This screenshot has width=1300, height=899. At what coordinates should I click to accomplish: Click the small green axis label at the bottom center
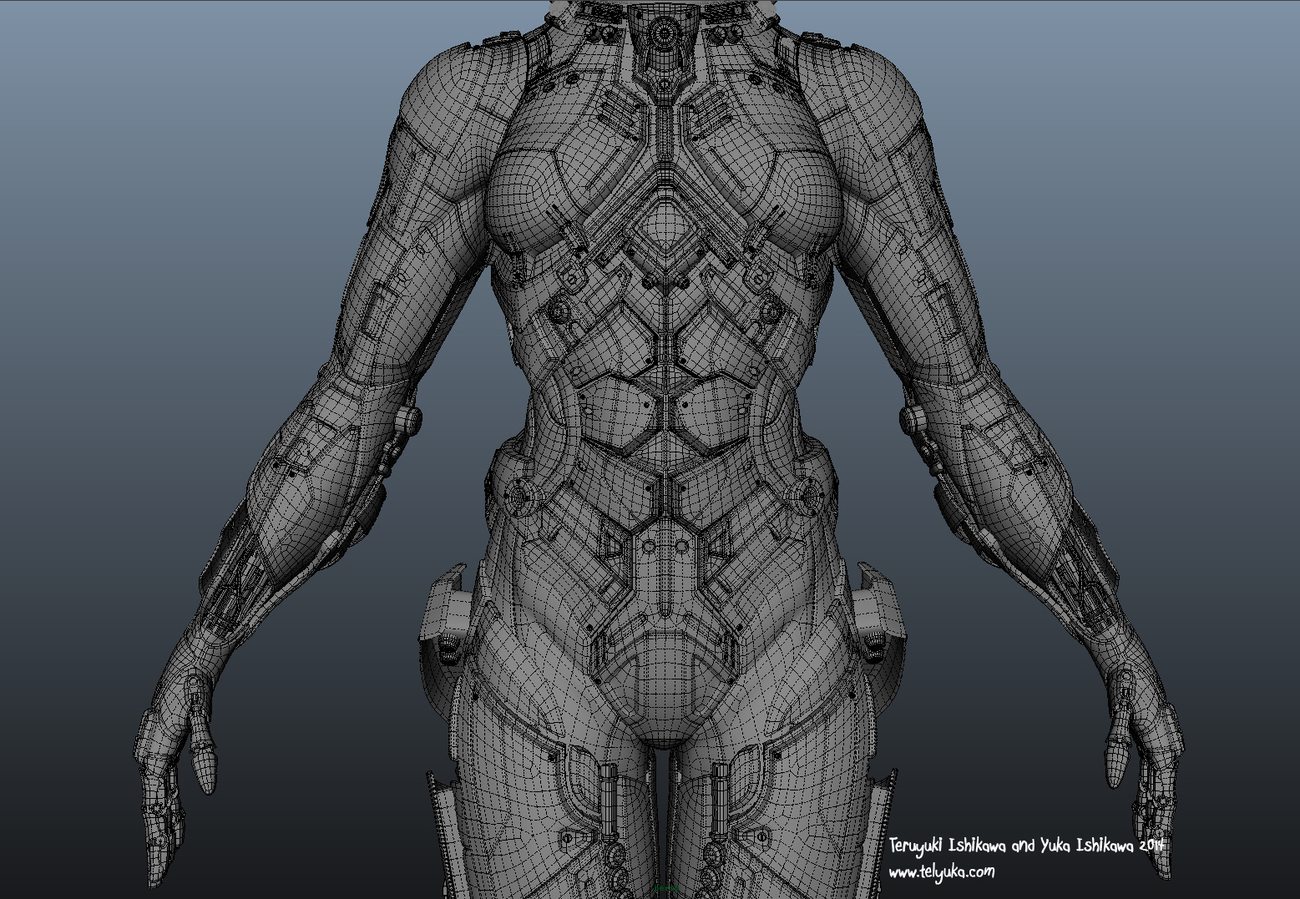666,887
